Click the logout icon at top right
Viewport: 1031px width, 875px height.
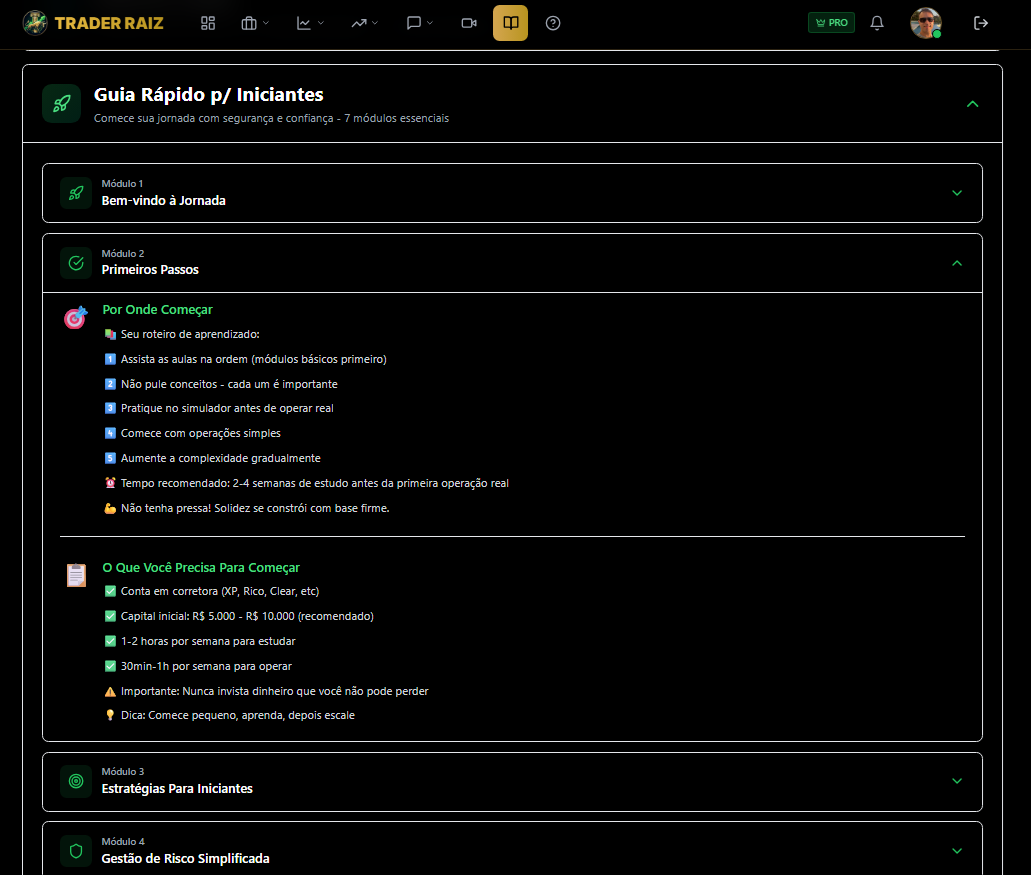(981, 23)
